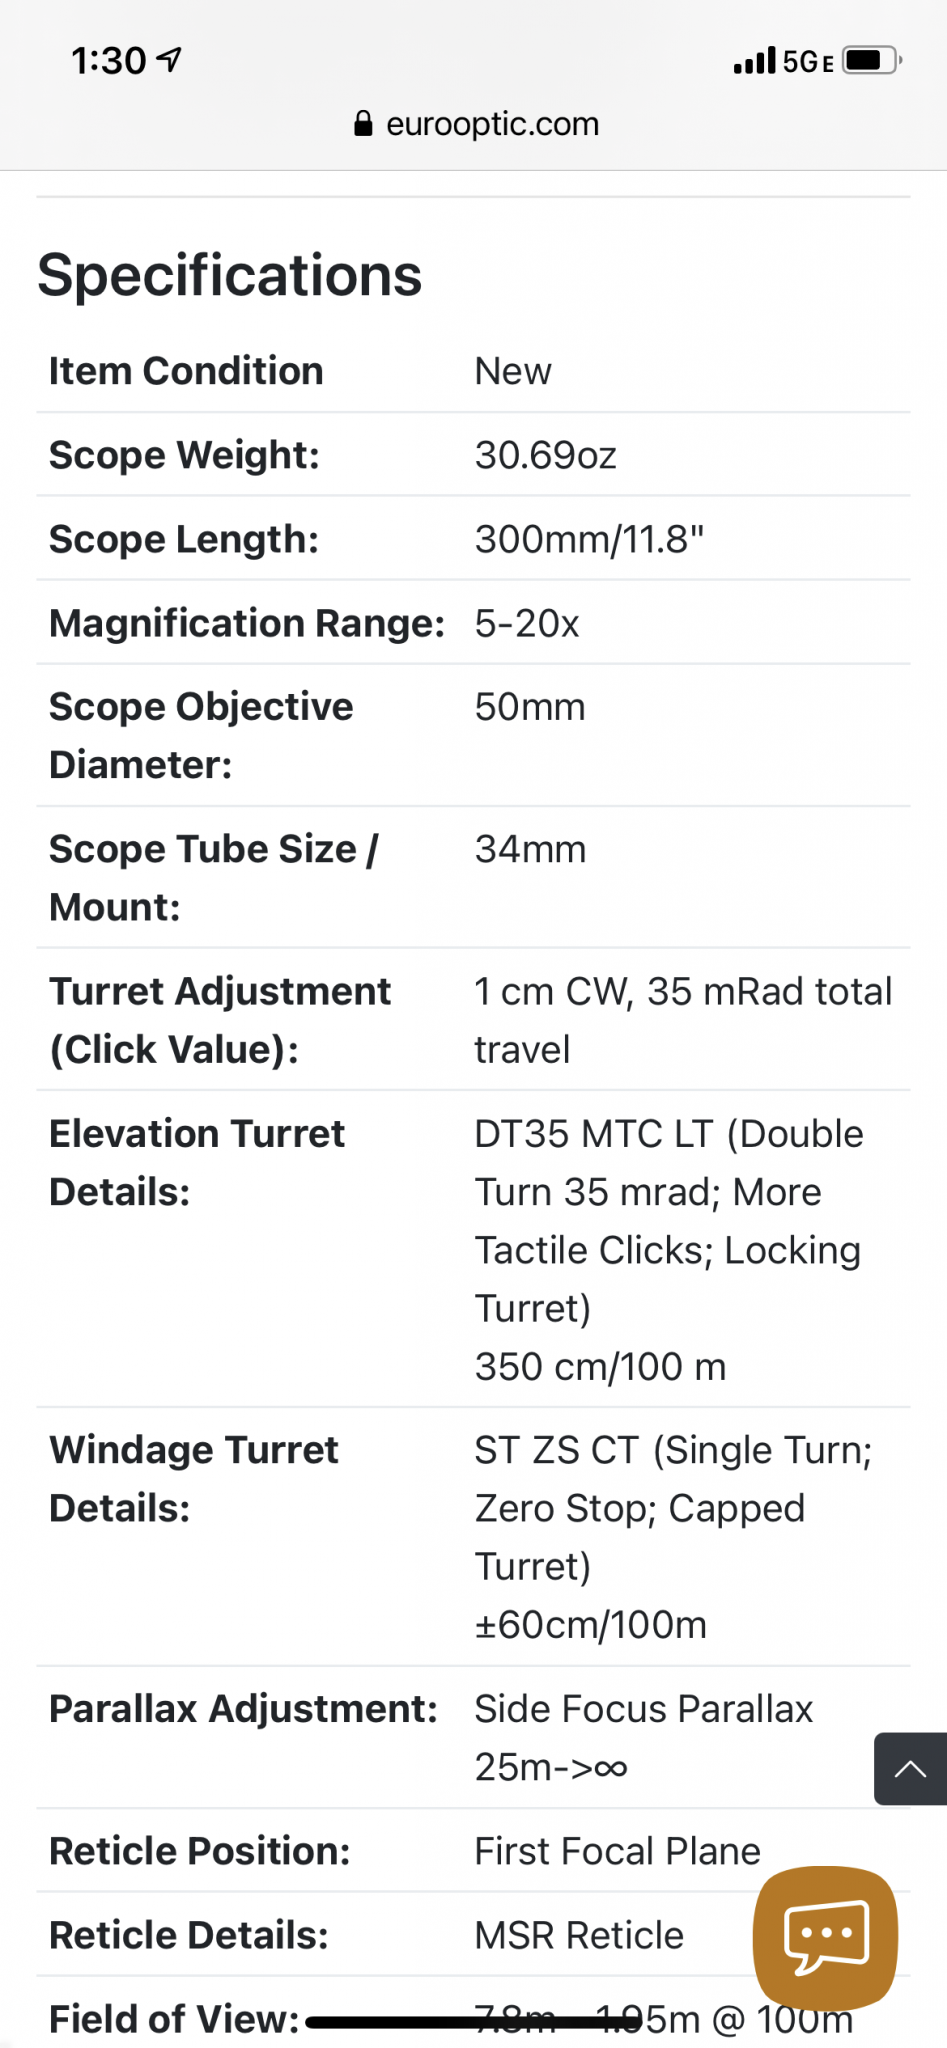Click the Item Condition label
The image size is (947, 2048).
pyautogui.click(x=186, y=371)
